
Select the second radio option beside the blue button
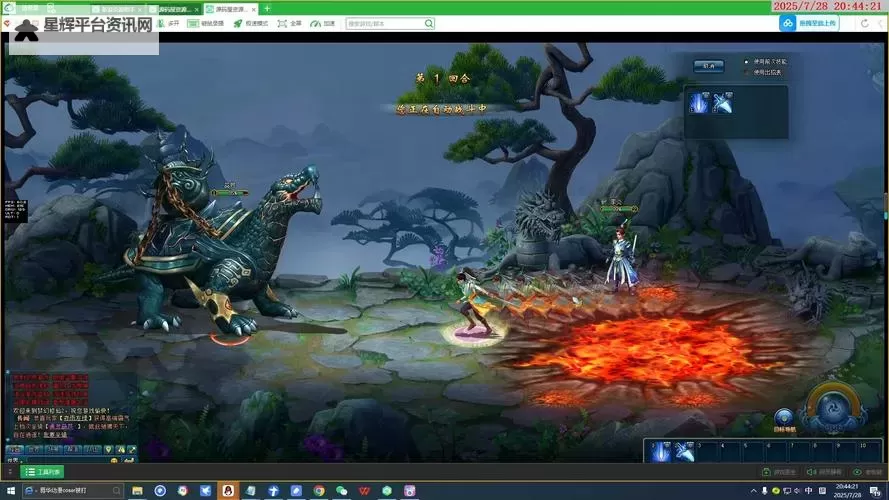click(746, 73)
